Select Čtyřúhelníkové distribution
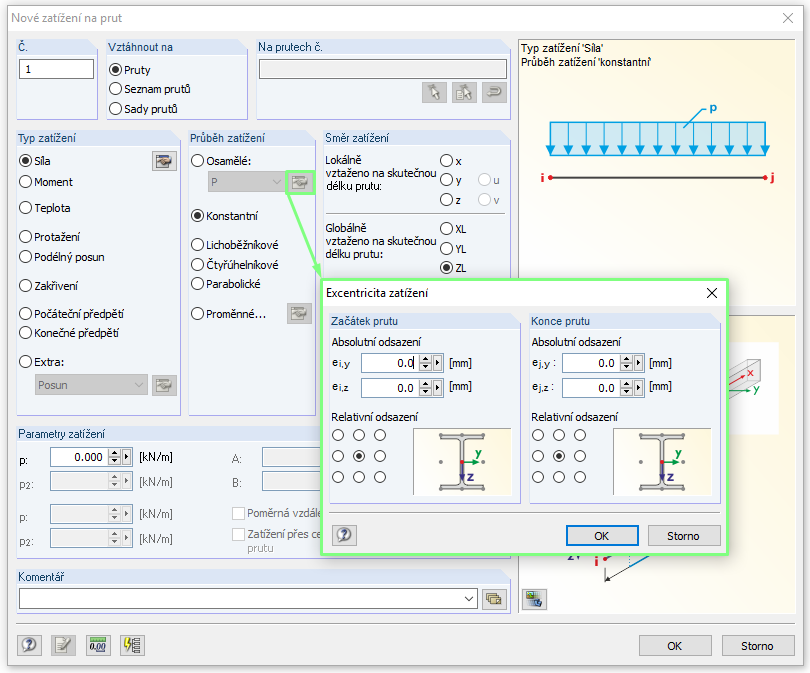Screen dimensions: 810x673 click(197, 264)
